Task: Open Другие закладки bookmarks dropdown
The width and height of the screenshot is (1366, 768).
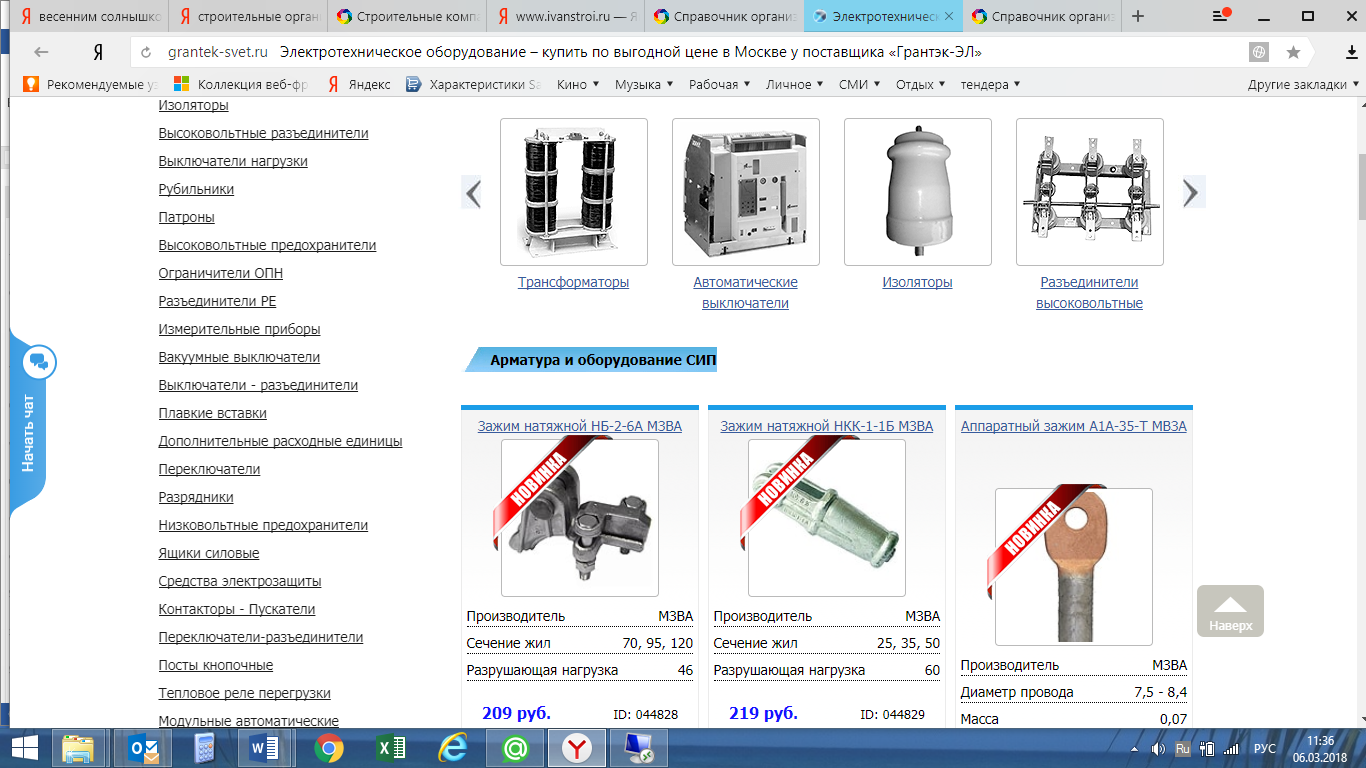Action: click(x=1303, y=84)
